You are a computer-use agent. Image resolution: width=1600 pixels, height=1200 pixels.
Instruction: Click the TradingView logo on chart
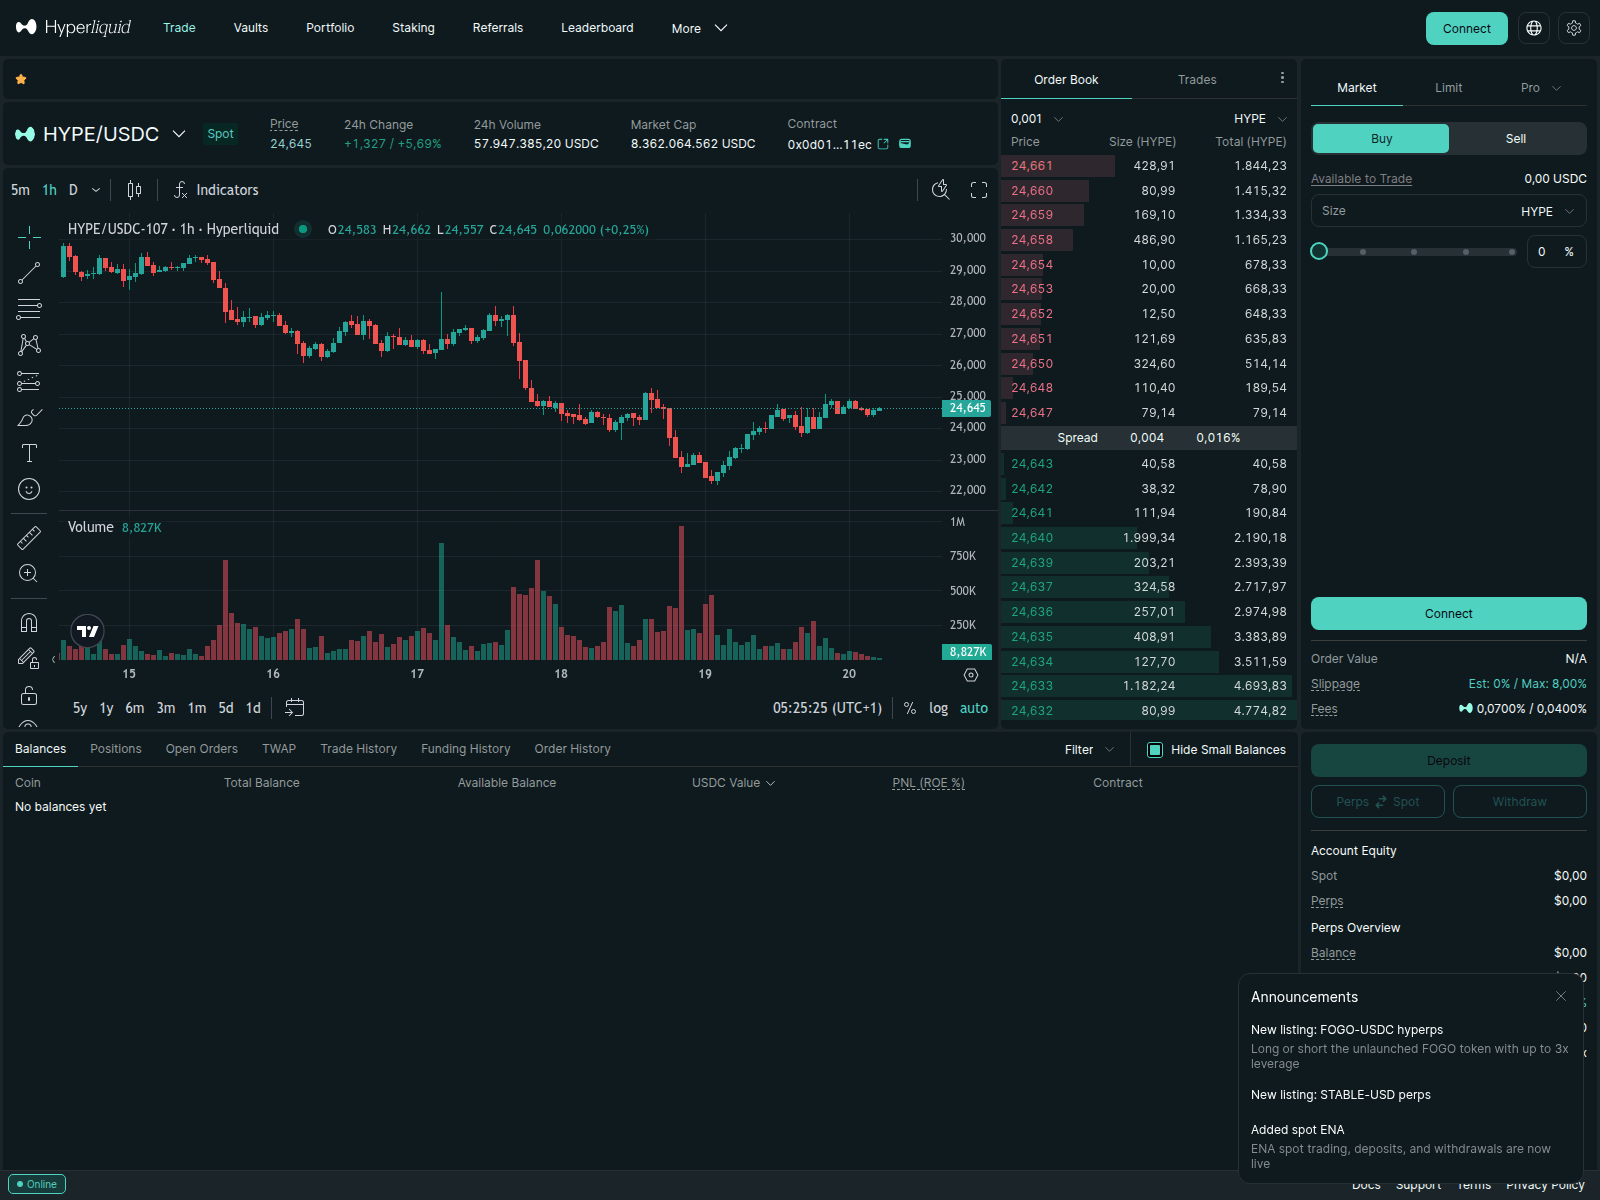(88, 631)
